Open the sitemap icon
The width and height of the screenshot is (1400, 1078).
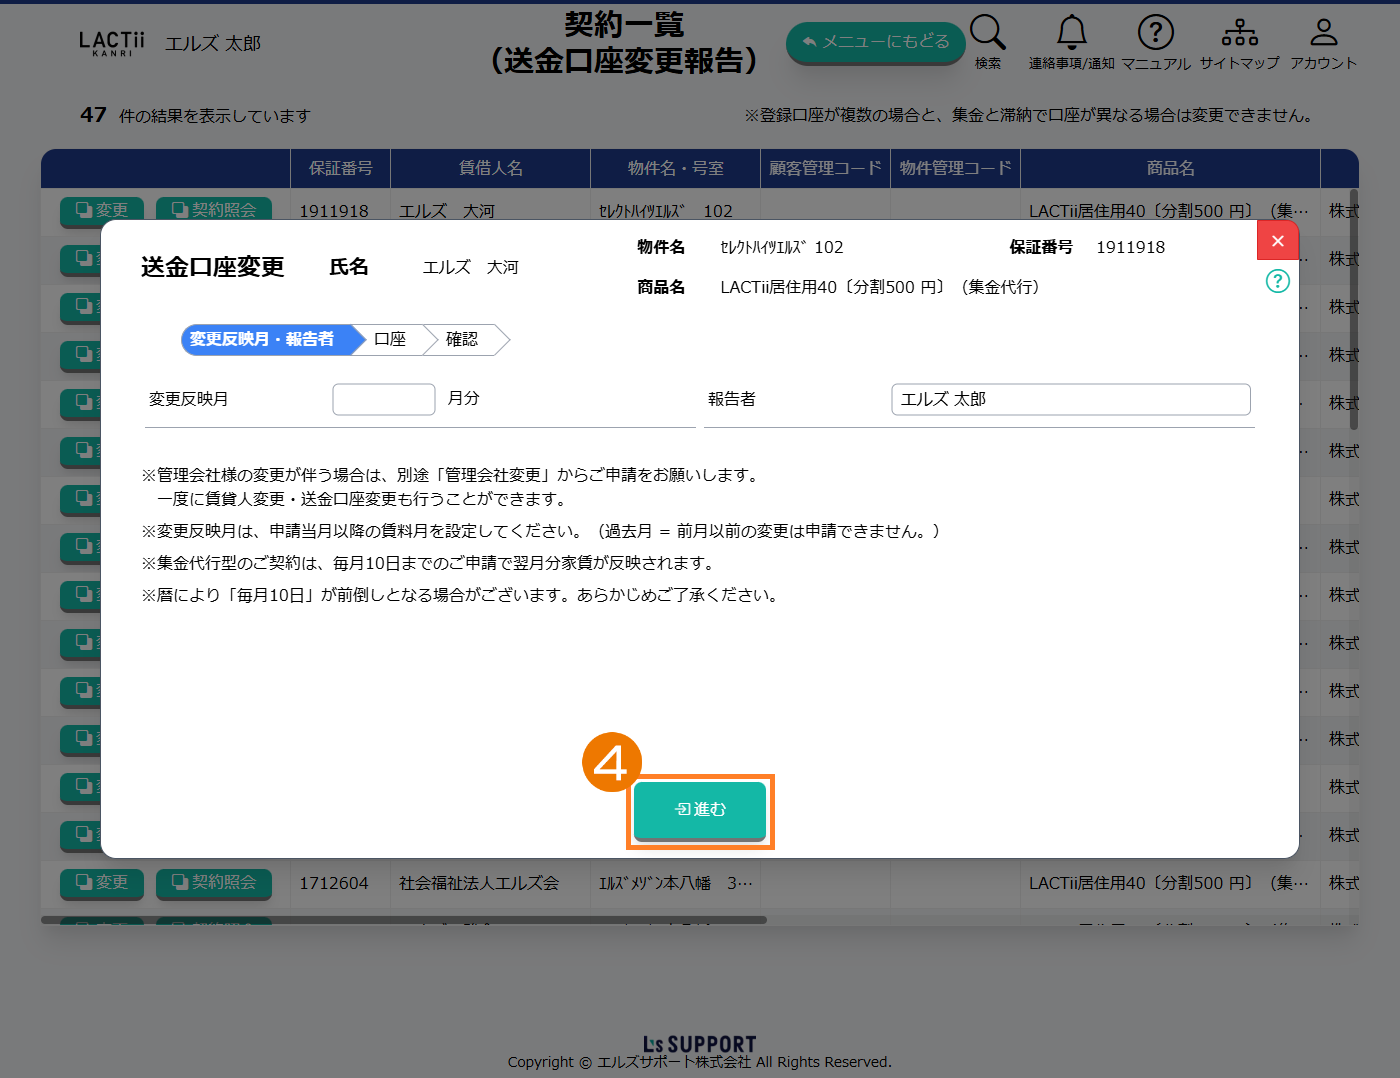click(x=1239, y=34)
